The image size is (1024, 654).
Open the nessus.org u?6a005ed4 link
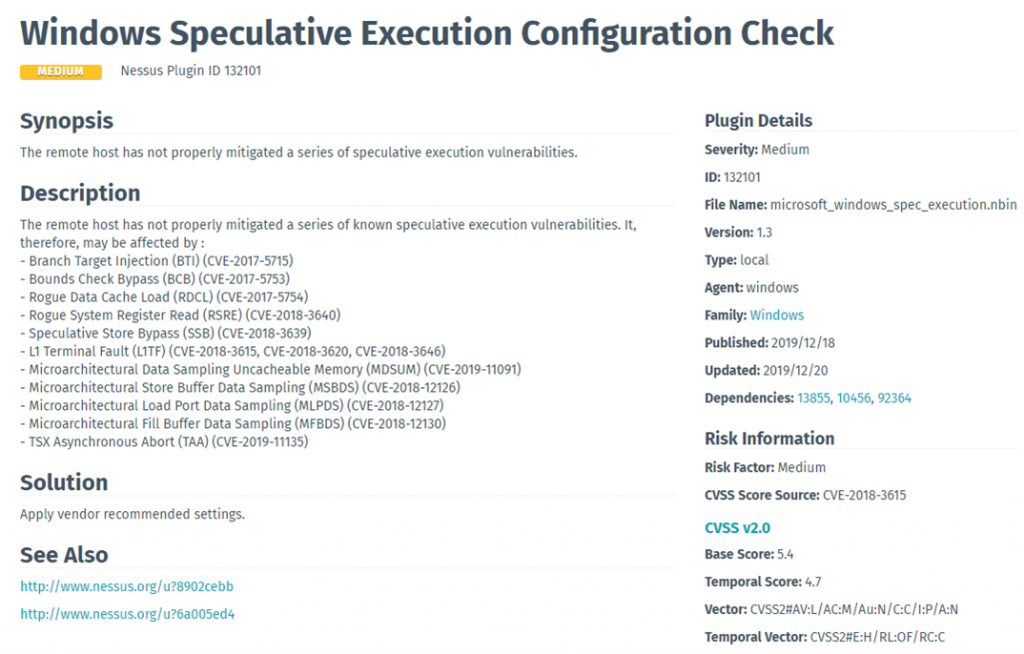tap(127, 614)
